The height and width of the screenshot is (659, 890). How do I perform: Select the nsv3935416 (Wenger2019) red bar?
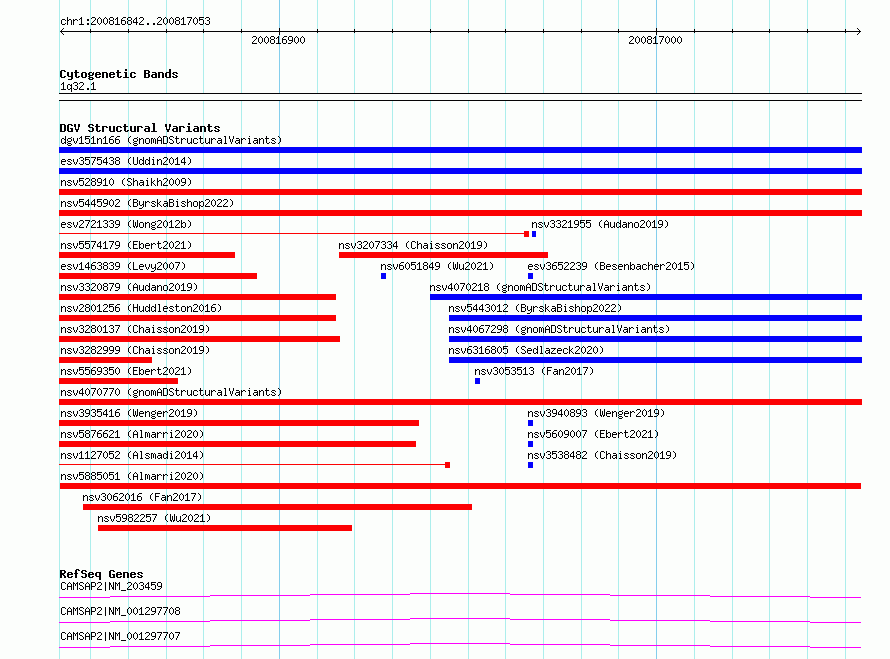coord(239,423)
